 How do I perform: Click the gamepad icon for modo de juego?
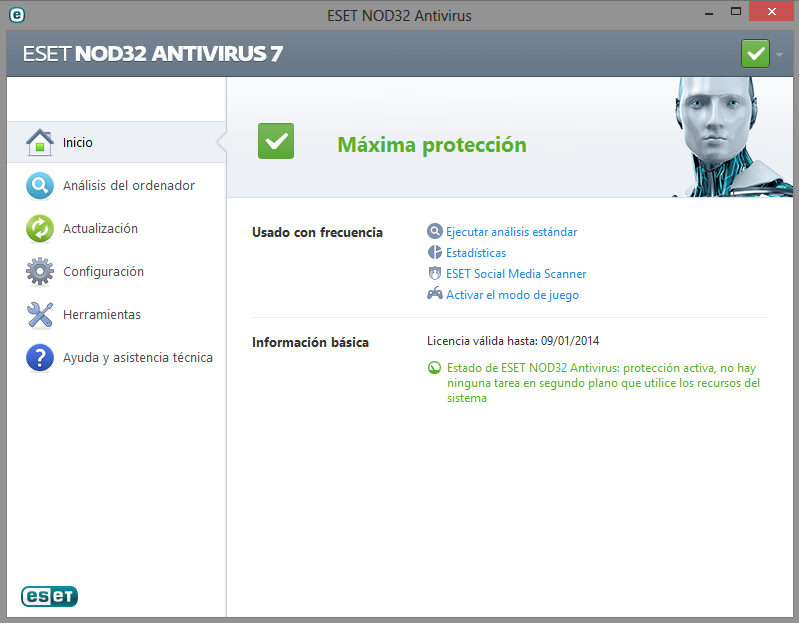click(434, 293)
